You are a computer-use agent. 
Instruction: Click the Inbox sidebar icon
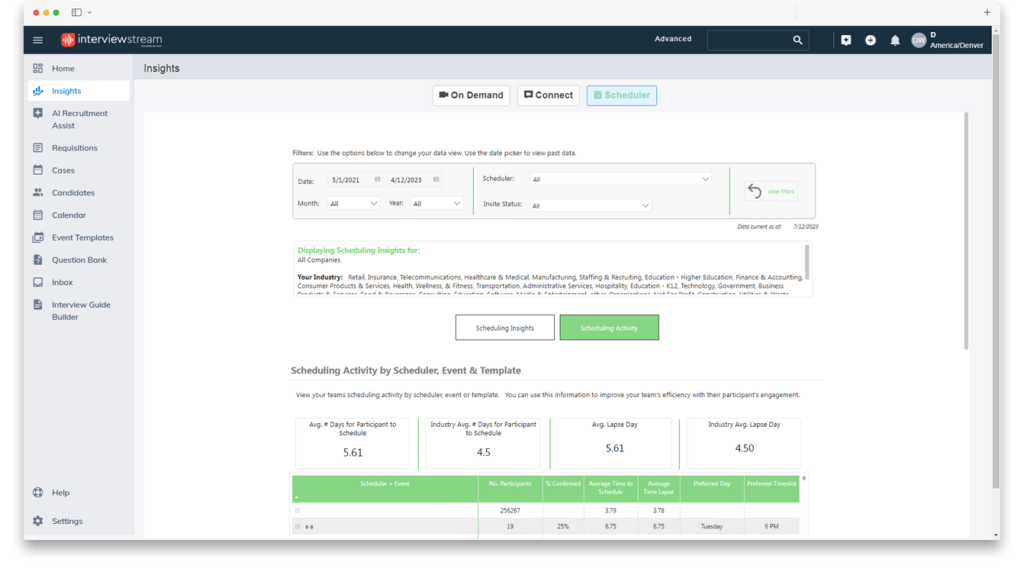[38, 282]
